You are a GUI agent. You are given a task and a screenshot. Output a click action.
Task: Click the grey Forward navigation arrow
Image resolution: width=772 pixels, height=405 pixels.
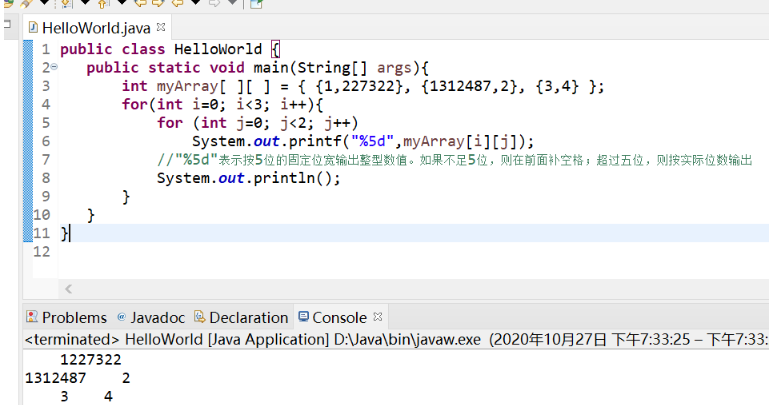(214, 4)
